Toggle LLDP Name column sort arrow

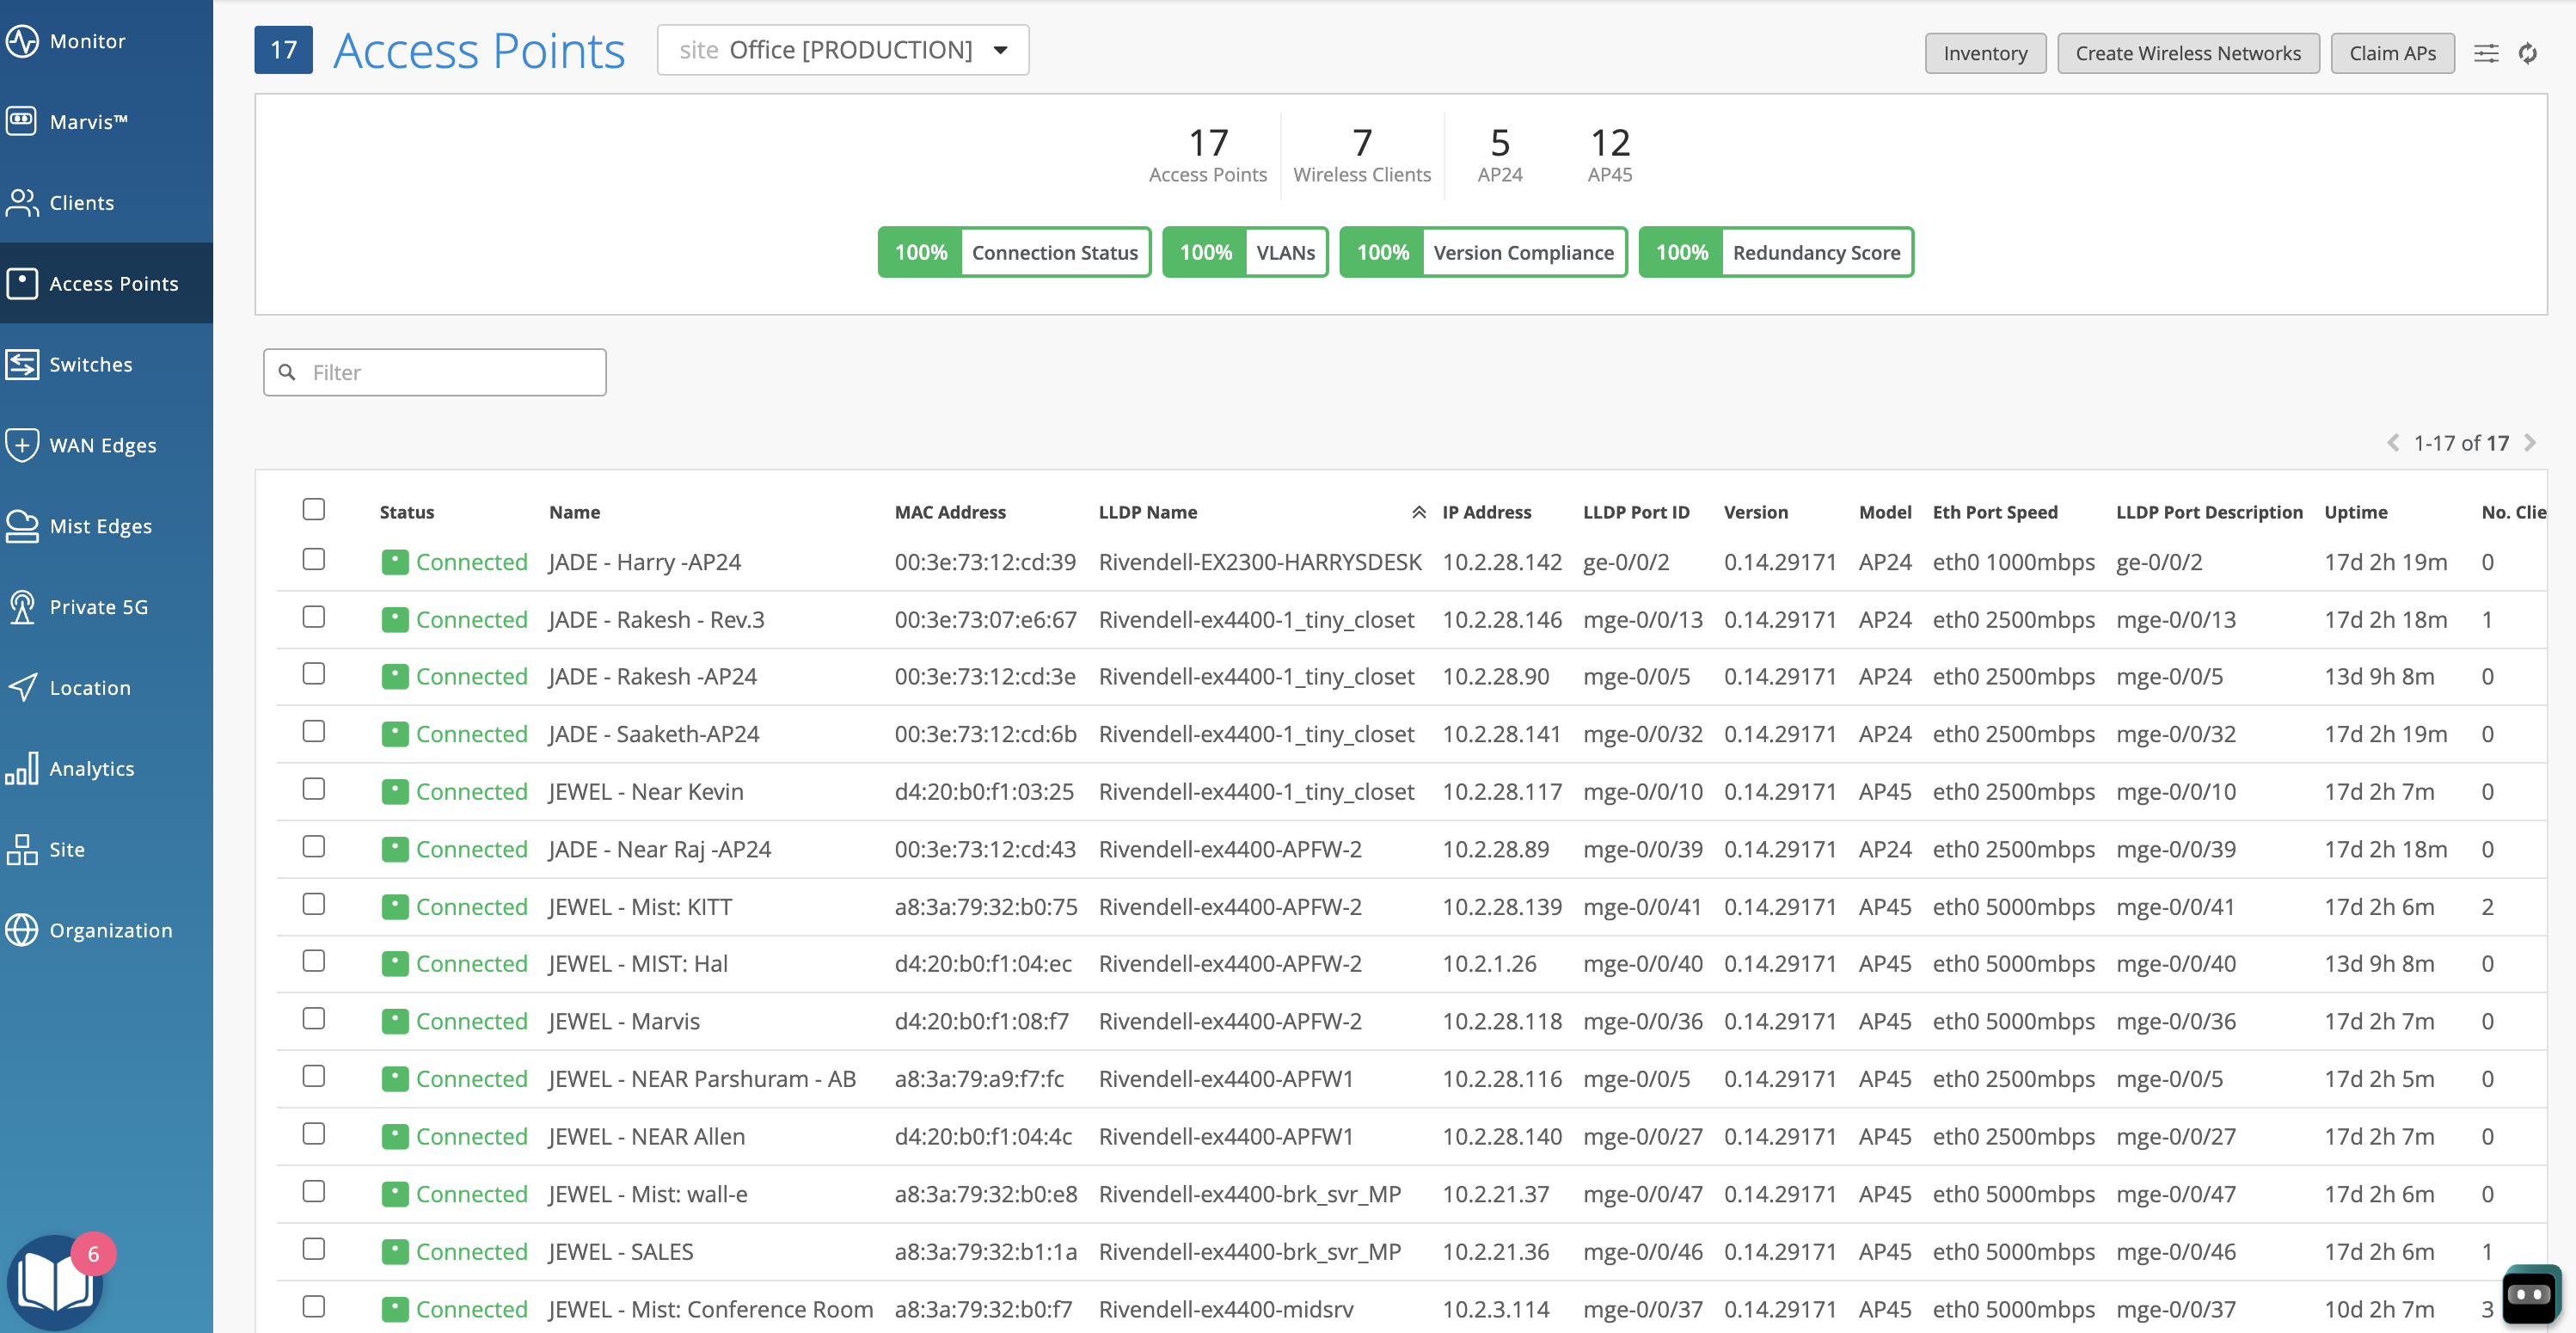1418,512
